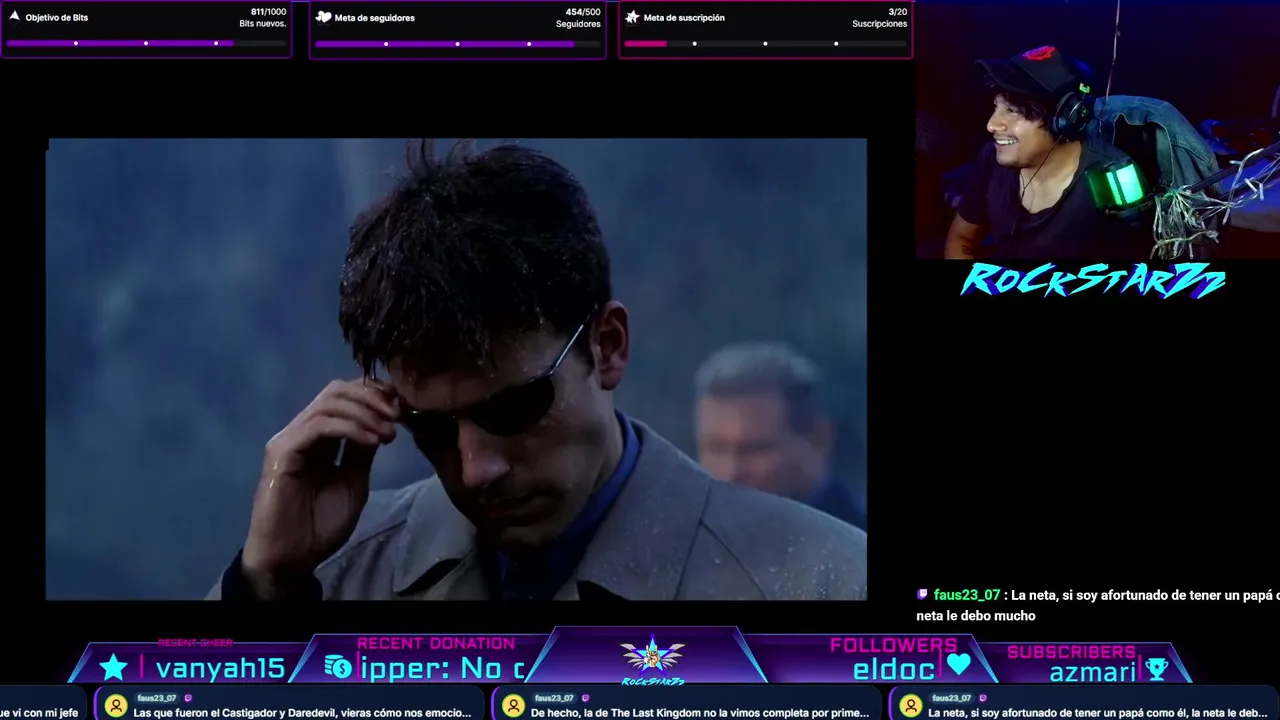Click the '811/1000' Bits count
This screenshot has height=720, width=1280.
268,12
